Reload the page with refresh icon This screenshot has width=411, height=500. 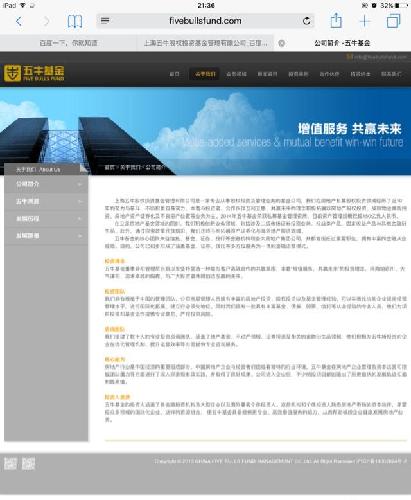[307, 21]
